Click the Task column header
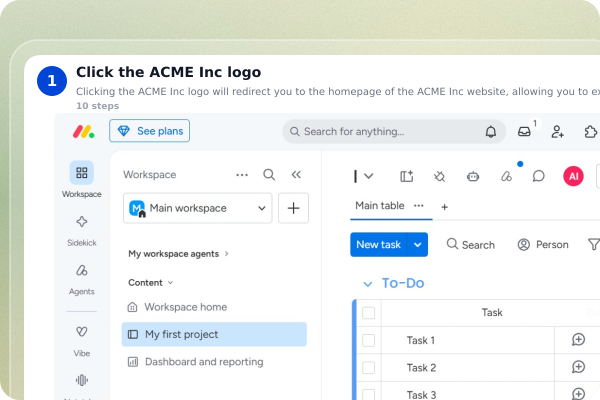This screenshot has height=400, width=600. [x=492, y=313]
